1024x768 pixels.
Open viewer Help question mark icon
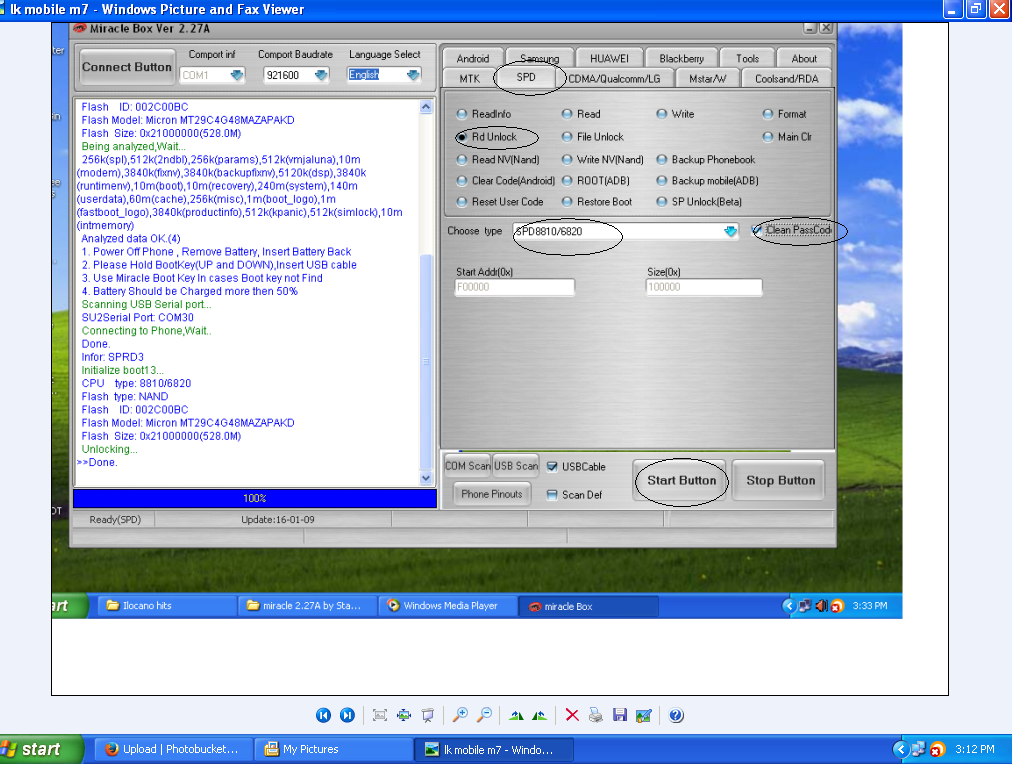tap(677, 715)
